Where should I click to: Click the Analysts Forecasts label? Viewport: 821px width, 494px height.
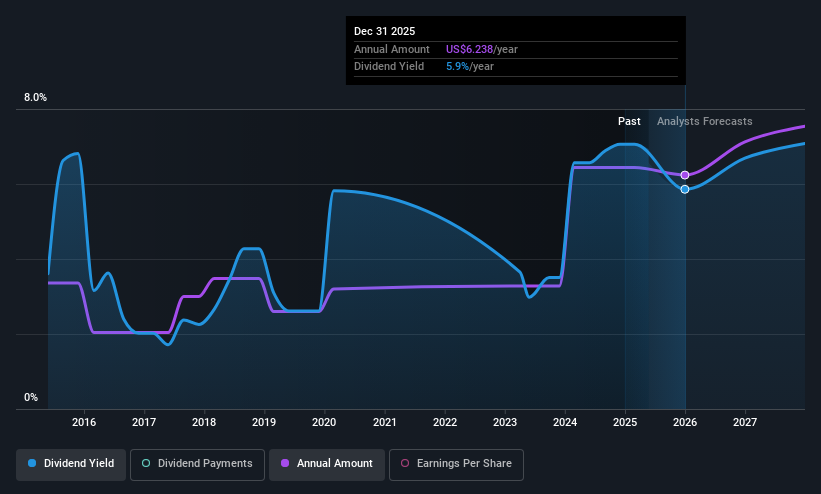point(705,122)
